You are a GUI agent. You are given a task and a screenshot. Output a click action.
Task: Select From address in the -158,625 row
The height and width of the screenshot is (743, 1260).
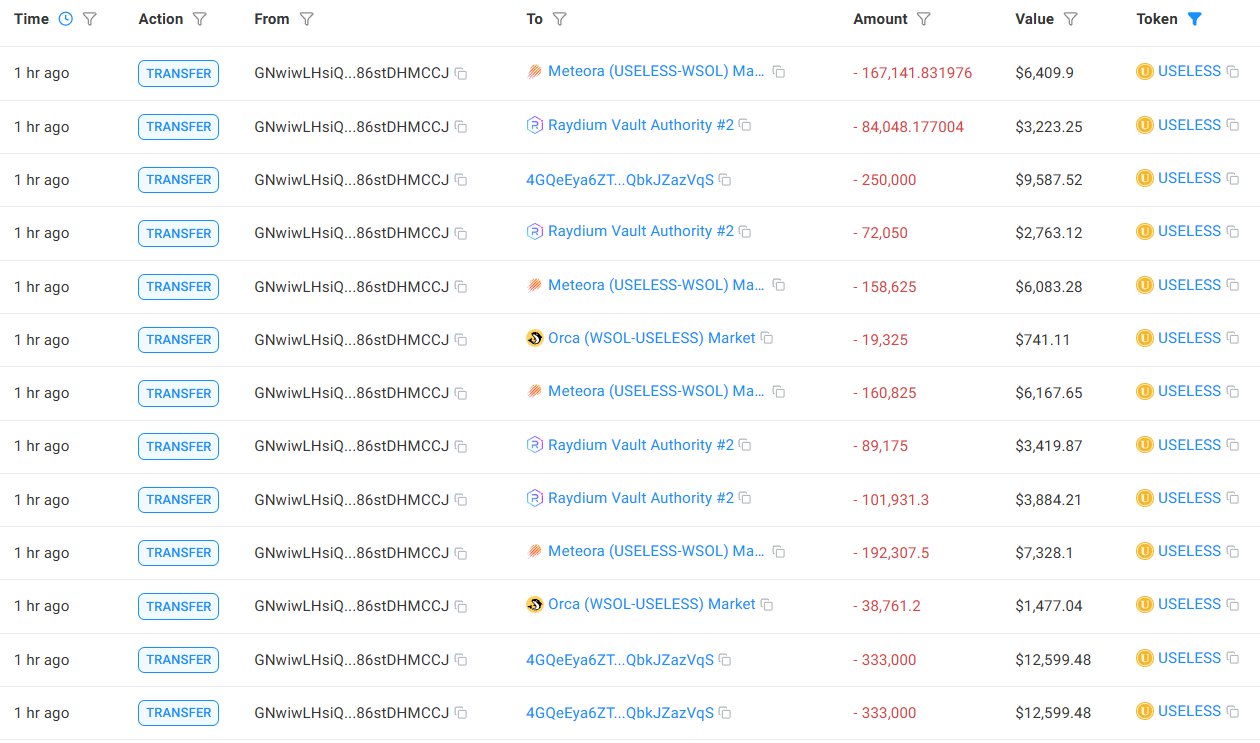352,287
